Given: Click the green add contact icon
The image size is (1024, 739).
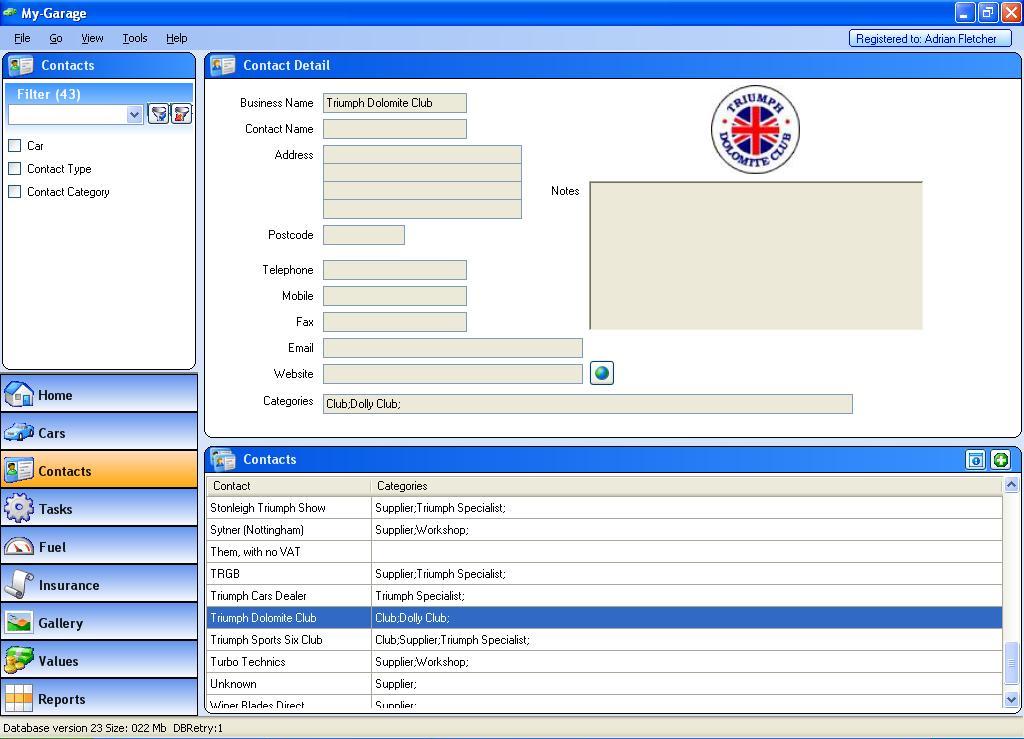Looking at the screenshot, I should point(1000,460).
